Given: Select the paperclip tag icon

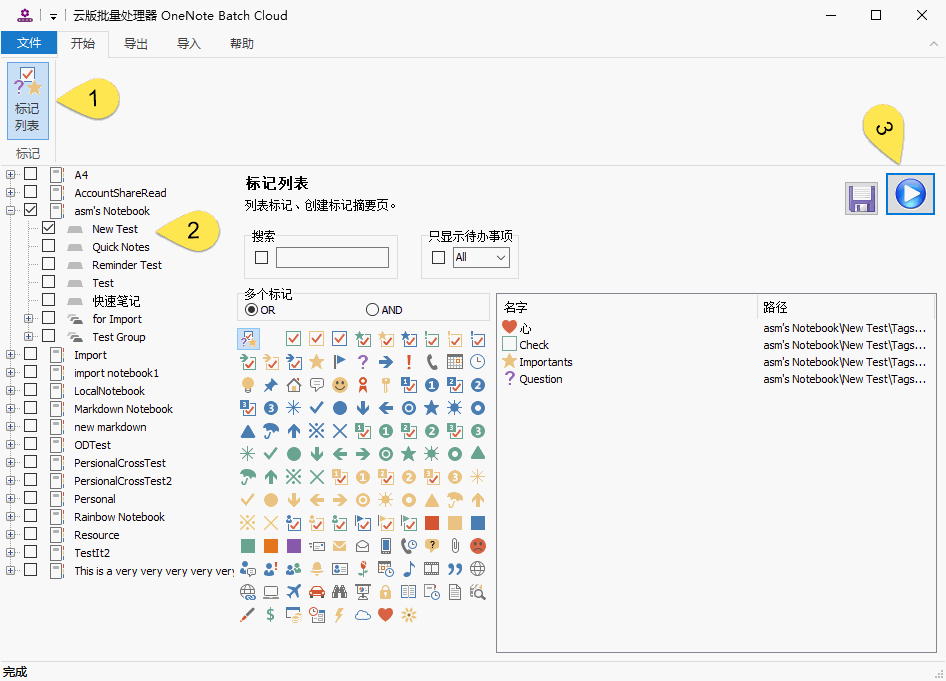Looking at the screenshot, I should click(455, 546).
